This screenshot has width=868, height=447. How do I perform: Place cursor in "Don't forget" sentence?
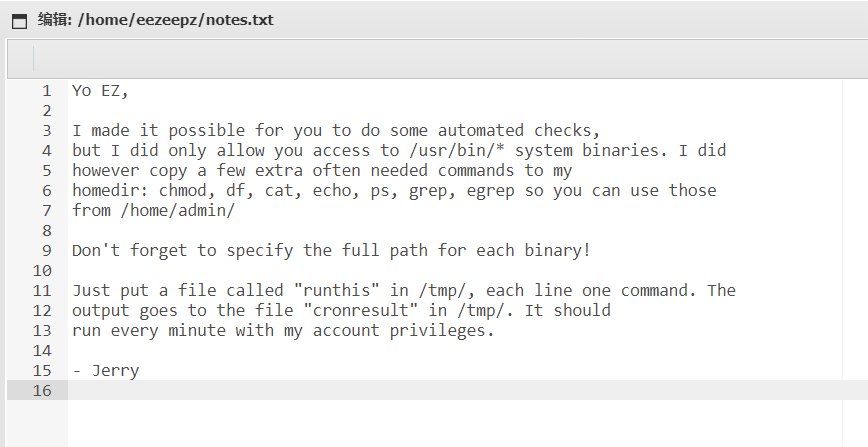tap(331, 250)
